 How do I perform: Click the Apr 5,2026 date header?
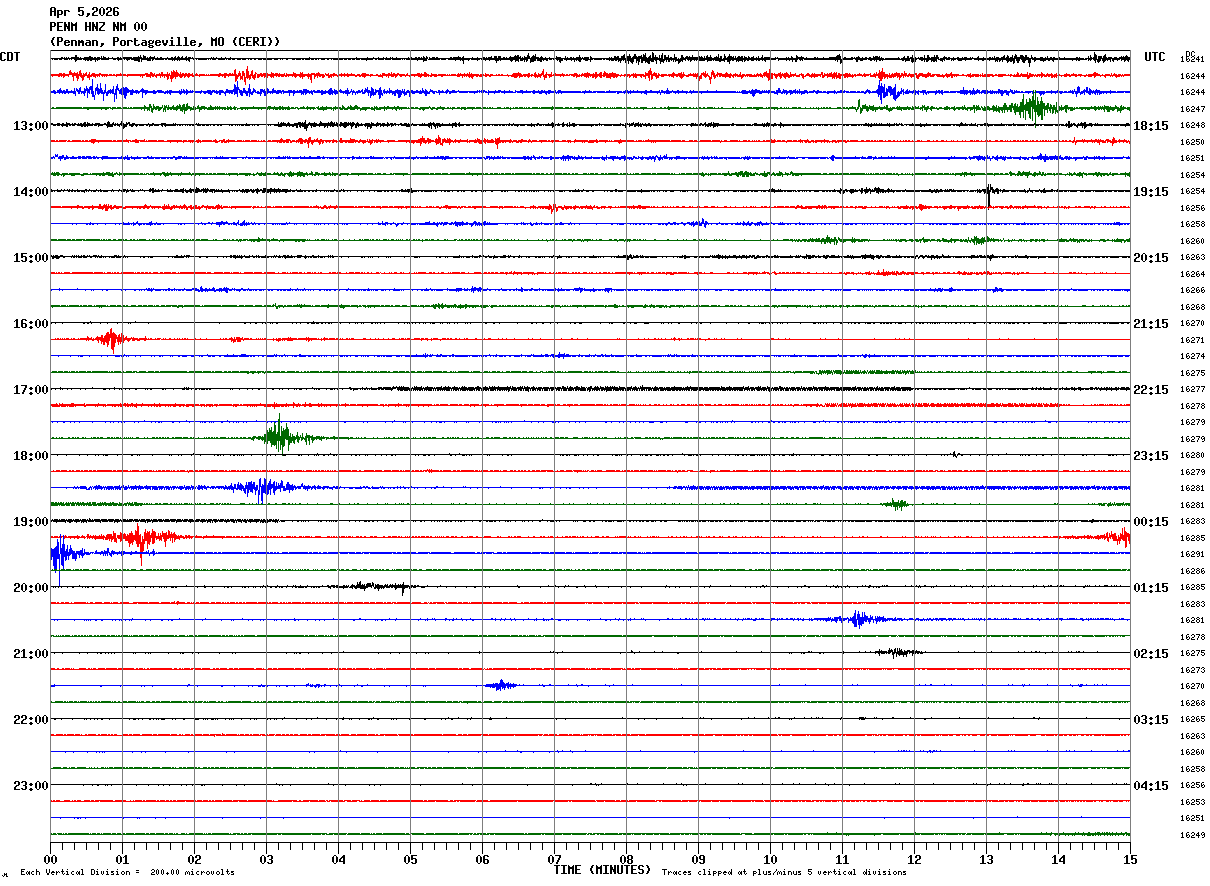click(84, 12)
